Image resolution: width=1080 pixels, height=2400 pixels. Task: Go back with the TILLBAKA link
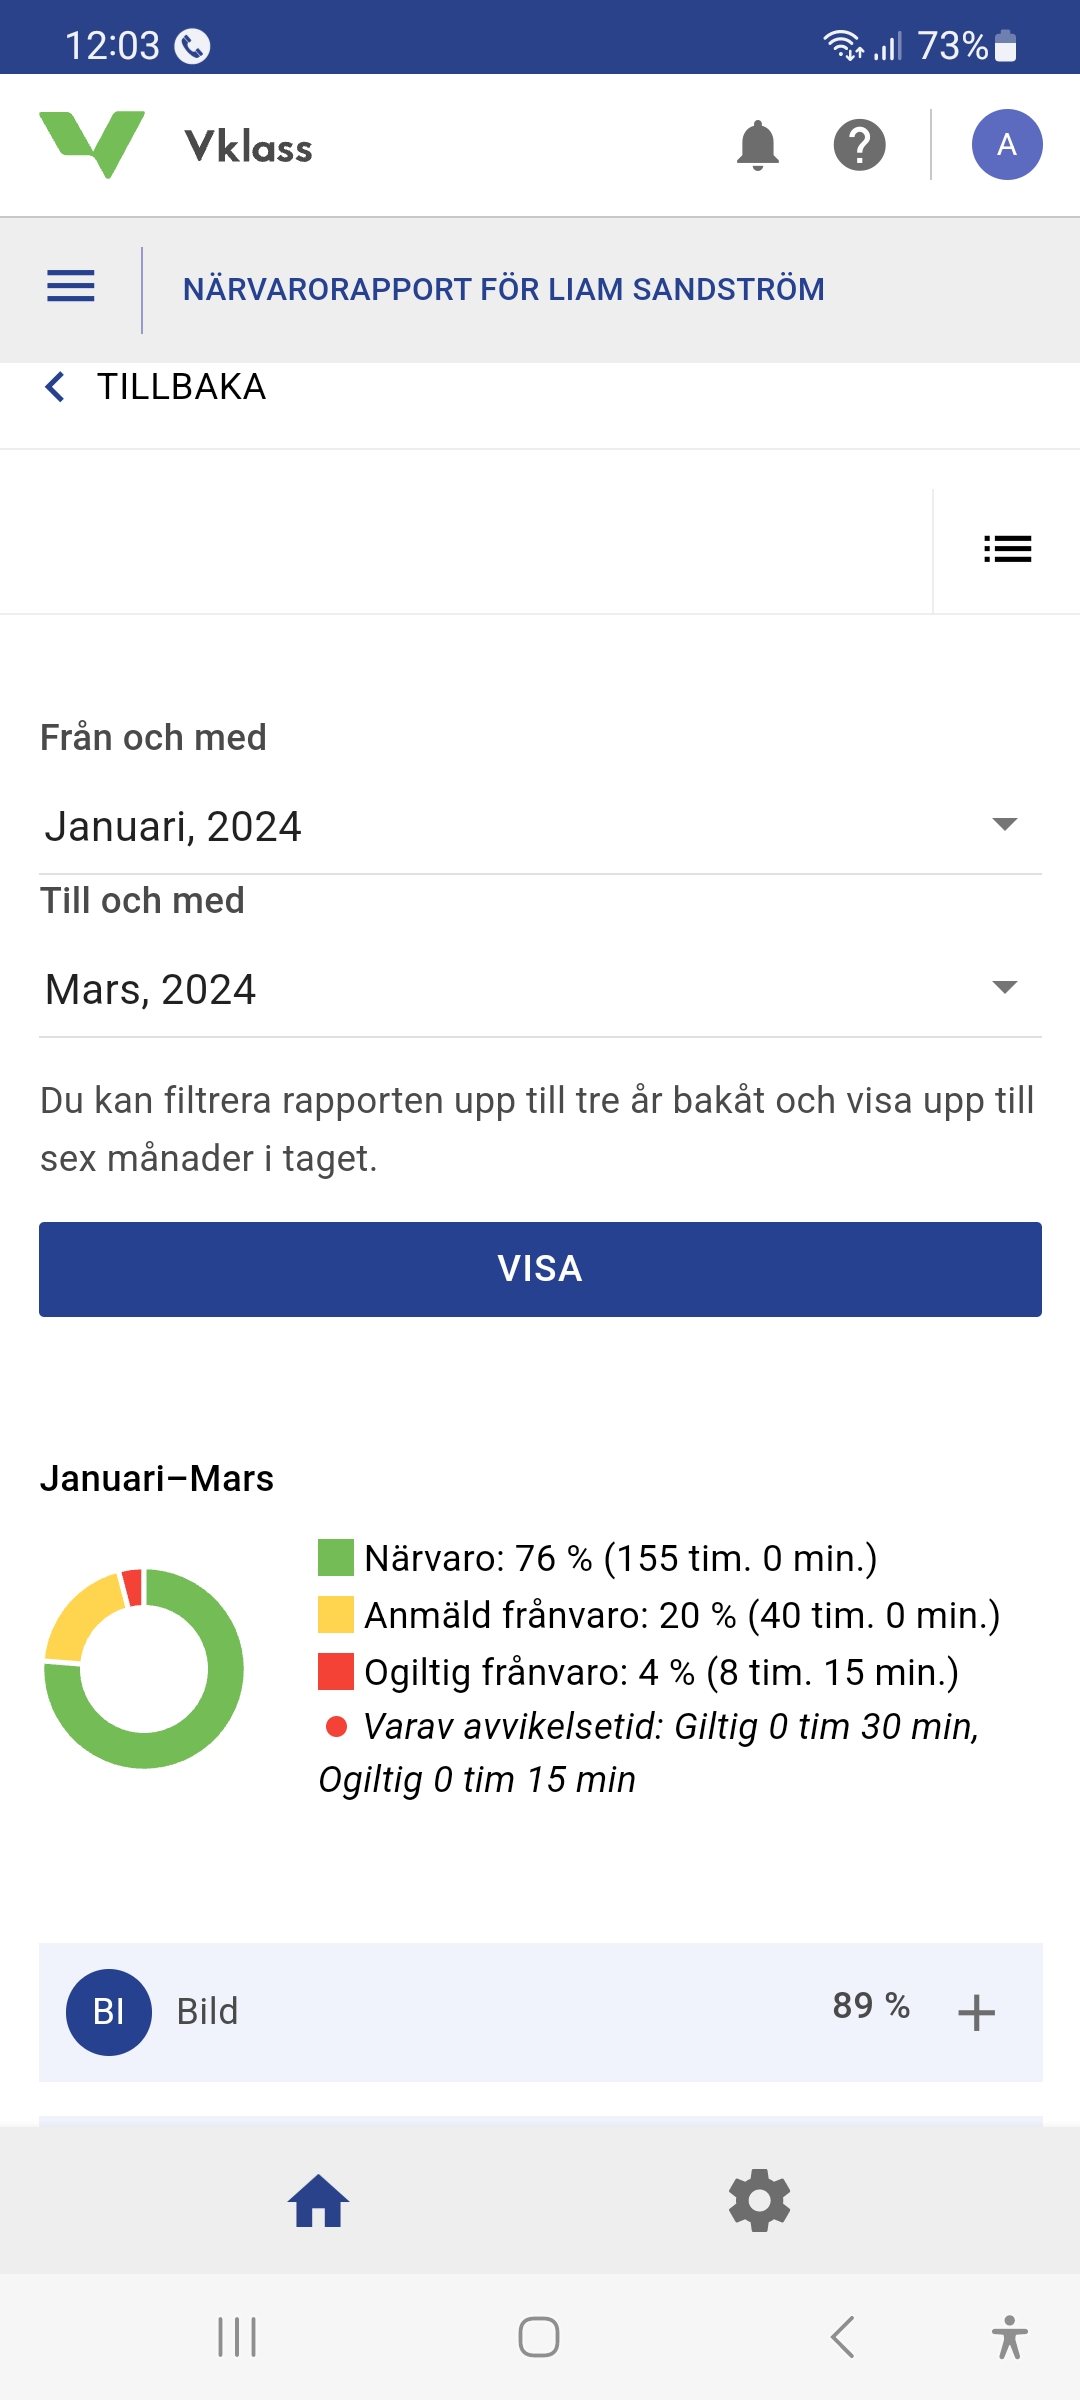click(x=157, y=387)
